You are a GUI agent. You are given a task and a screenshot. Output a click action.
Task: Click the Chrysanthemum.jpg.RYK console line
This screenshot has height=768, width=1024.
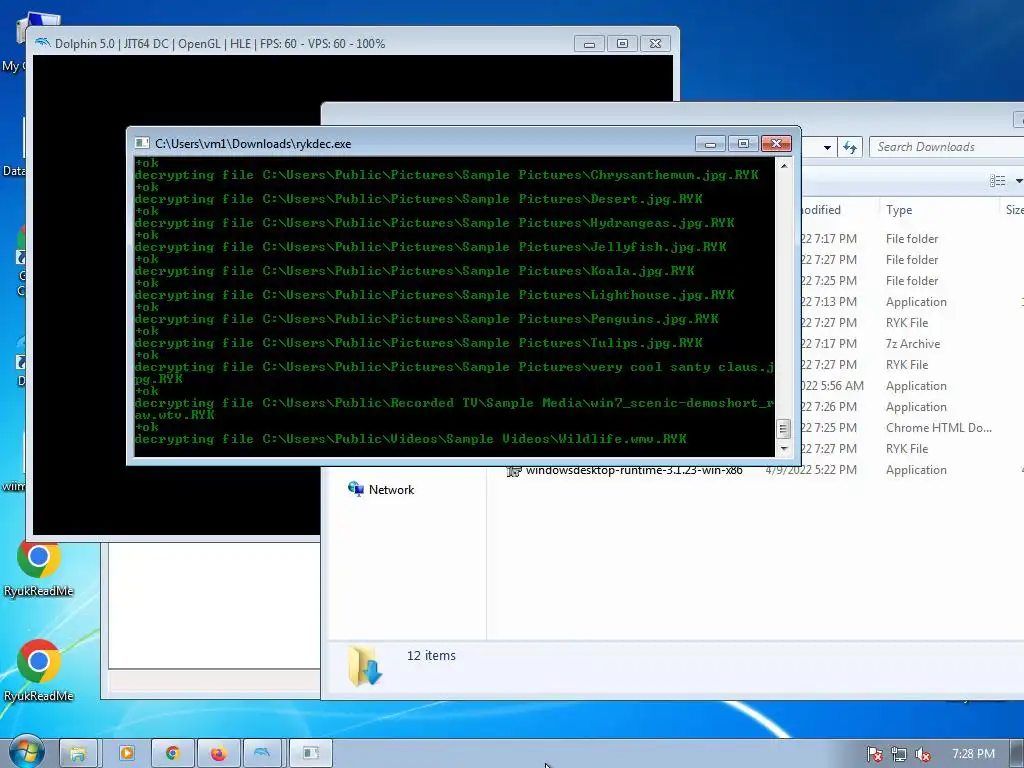tap(447, 175)
